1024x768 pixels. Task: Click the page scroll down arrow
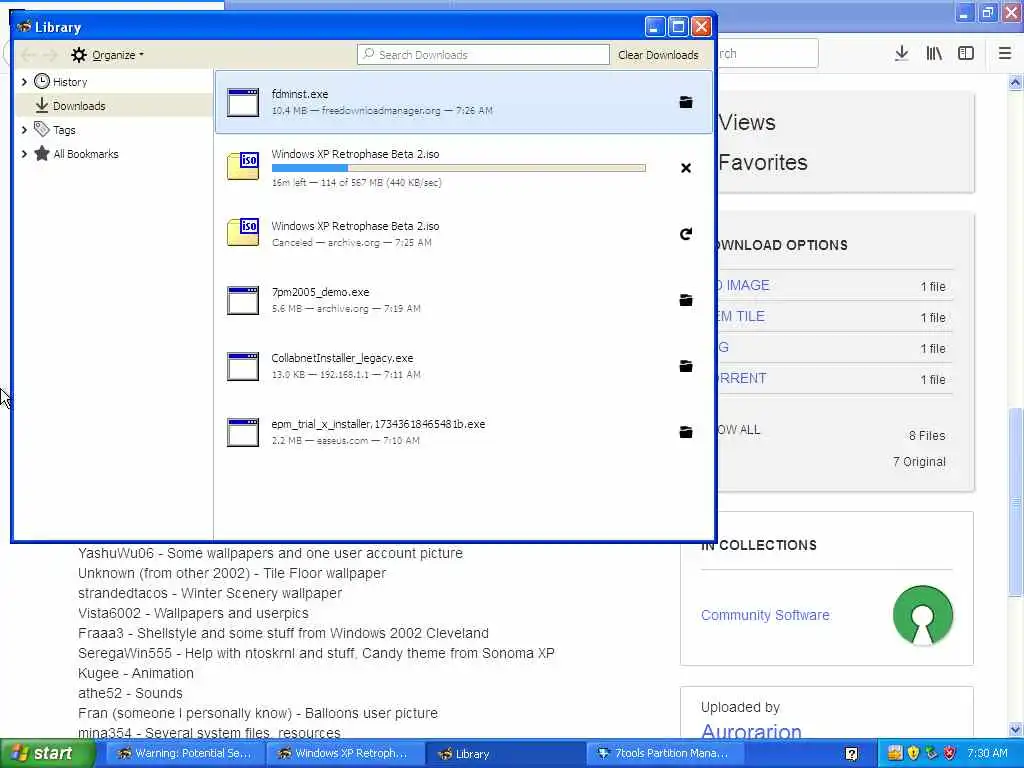[1016, 729]
